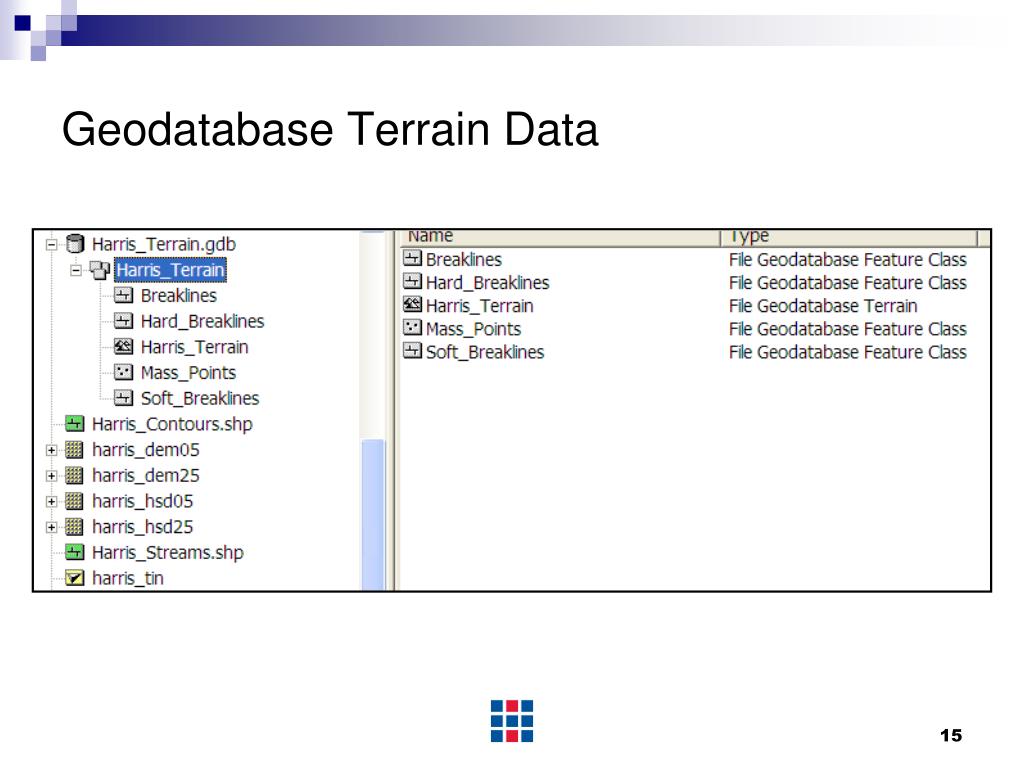Expand the harris_hsd25 raster node
Screen dimensions: 1024x768
pyautogui.click(x=51, y=527)
